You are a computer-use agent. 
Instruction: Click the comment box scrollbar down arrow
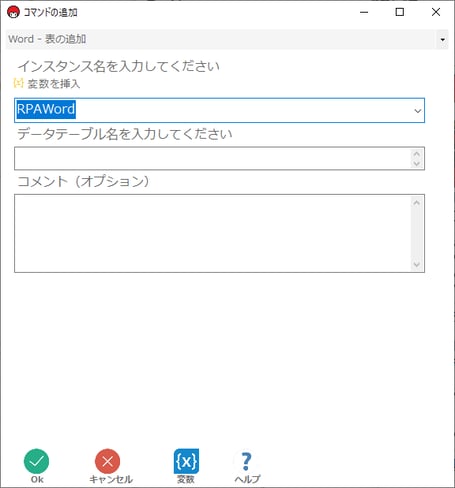[x=417, y=265]
